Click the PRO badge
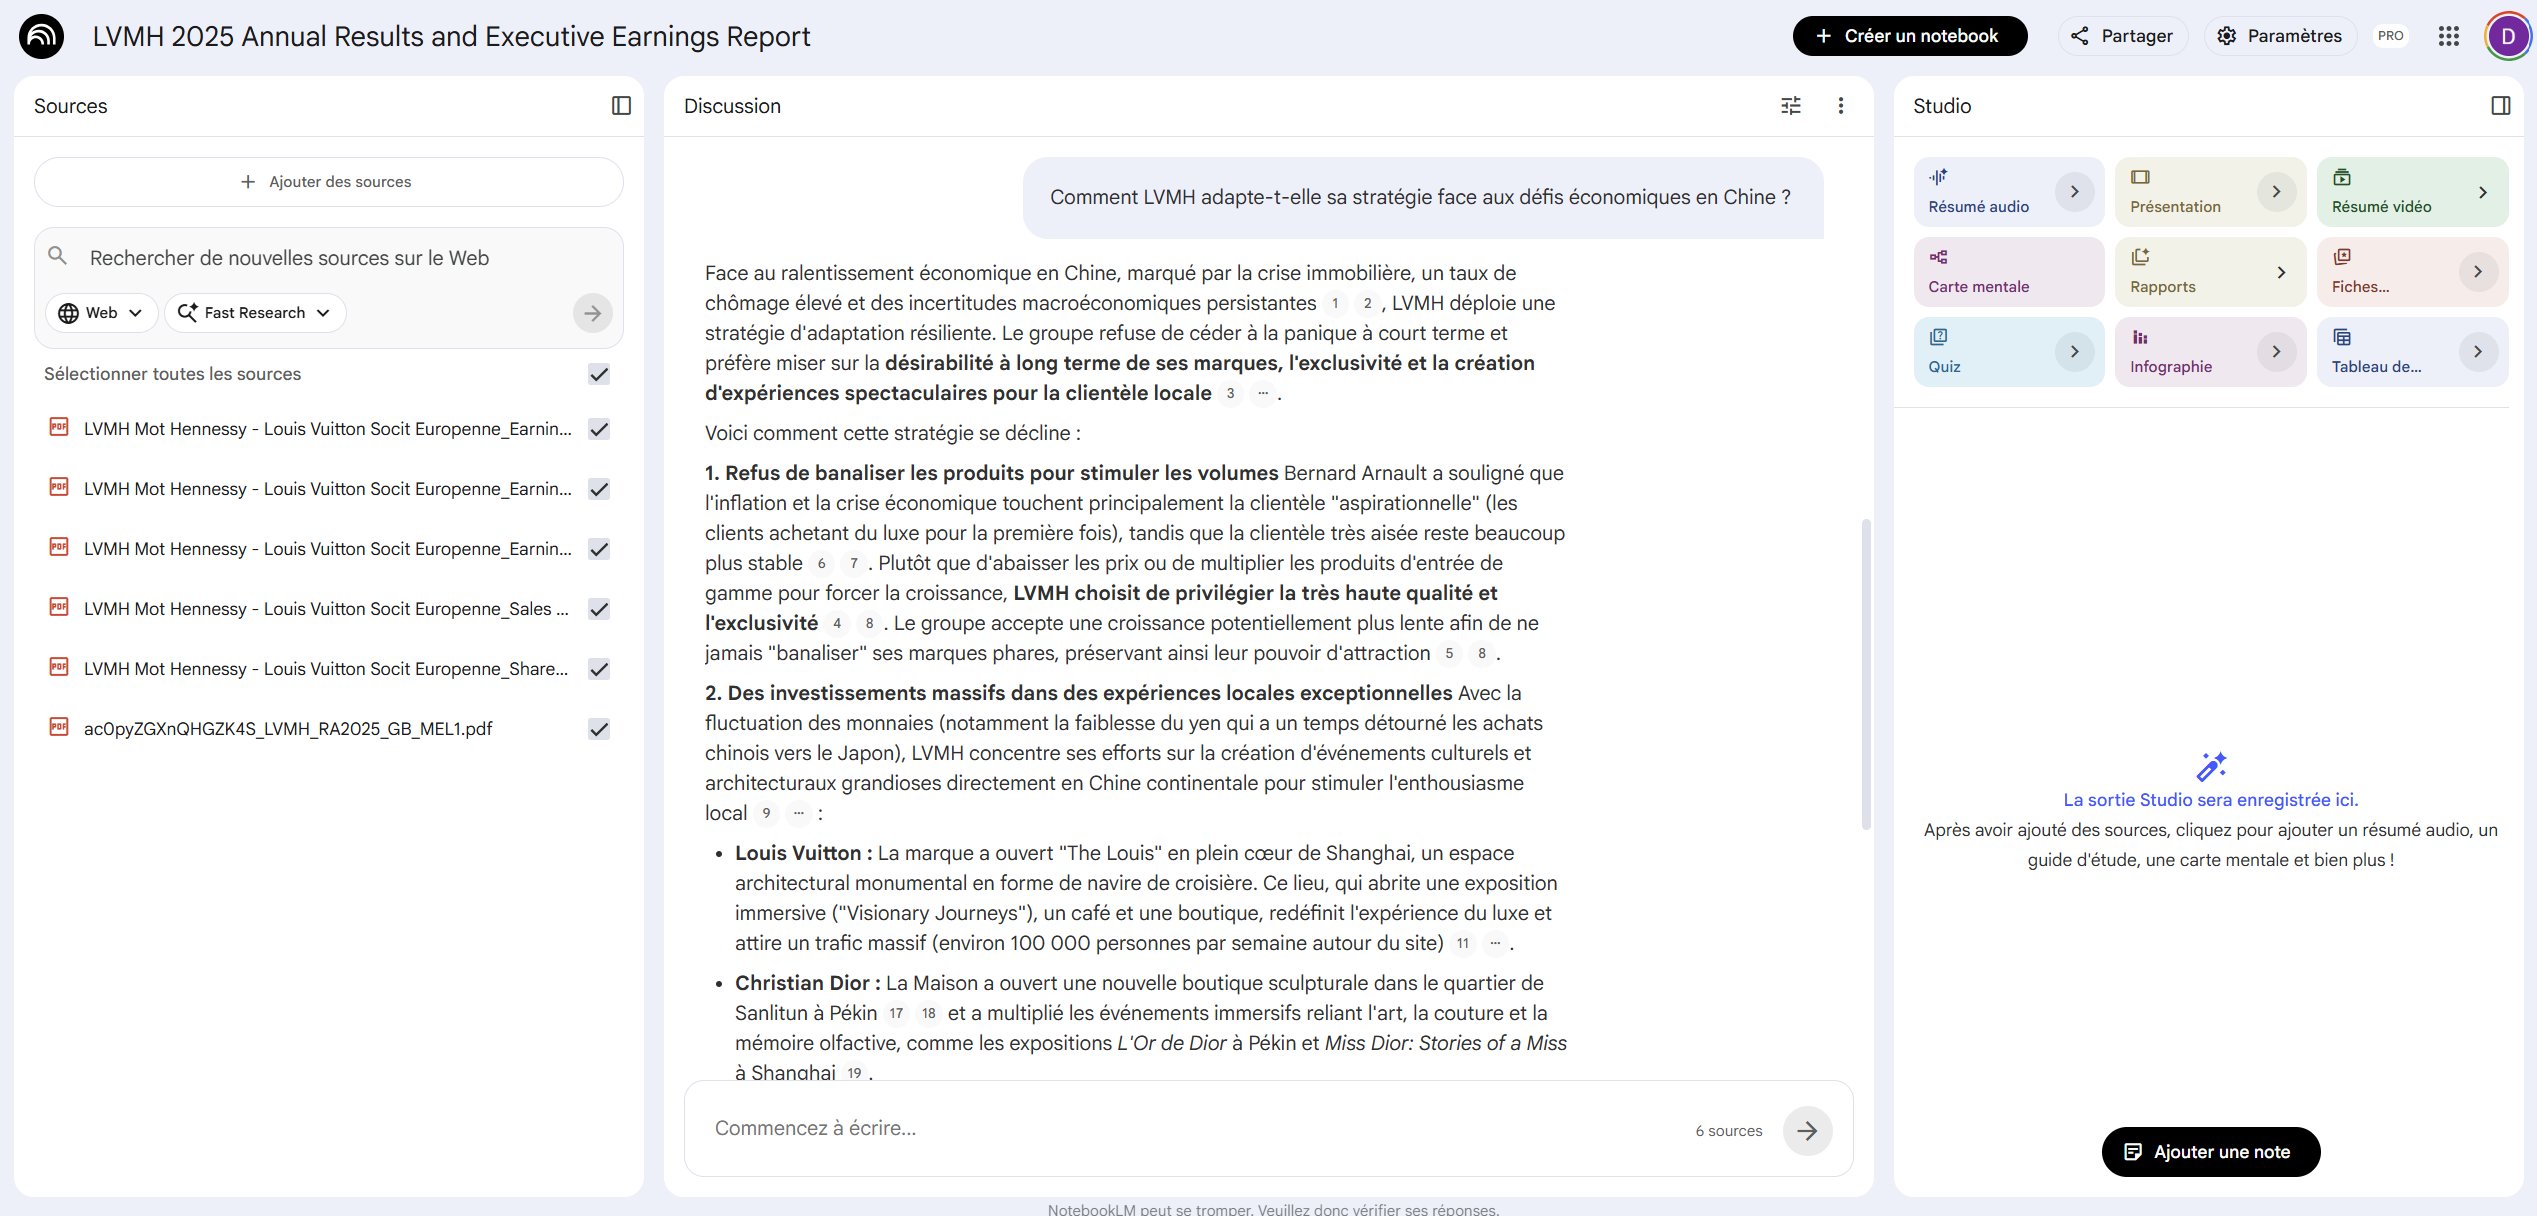The width and height of the screenshot is (2537, 1216). (x=2391, y=36)
